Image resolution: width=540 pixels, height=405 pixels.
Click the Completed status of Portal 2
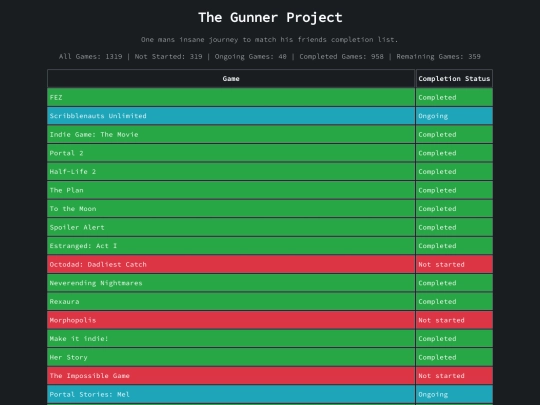coord(454,153)
